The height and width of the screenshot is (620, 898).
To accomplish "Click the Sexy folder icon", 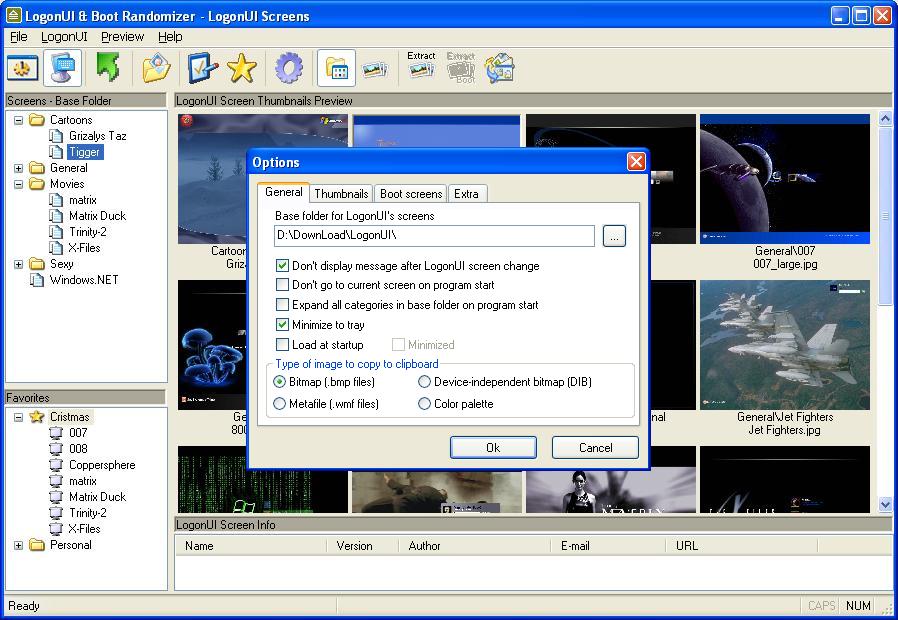I will (37, 264).
